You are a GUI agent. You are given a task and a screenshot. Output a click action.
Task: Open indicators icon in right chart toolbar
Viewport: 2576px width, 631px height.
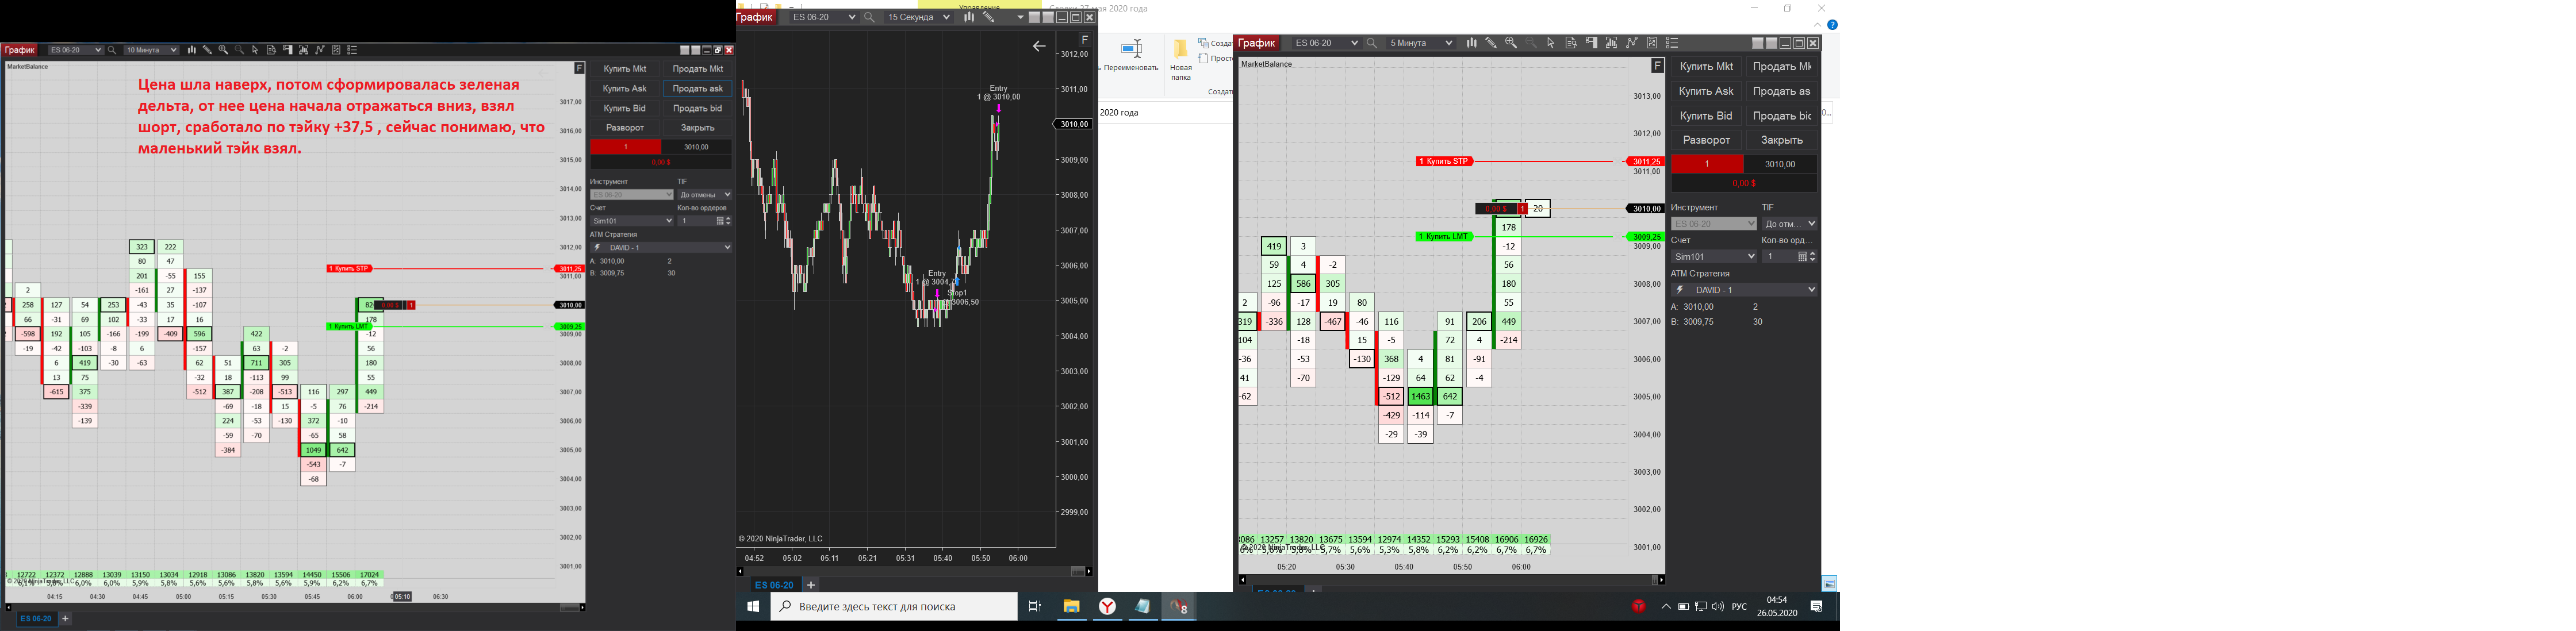pyautogui.click(x=1631, y=43)
